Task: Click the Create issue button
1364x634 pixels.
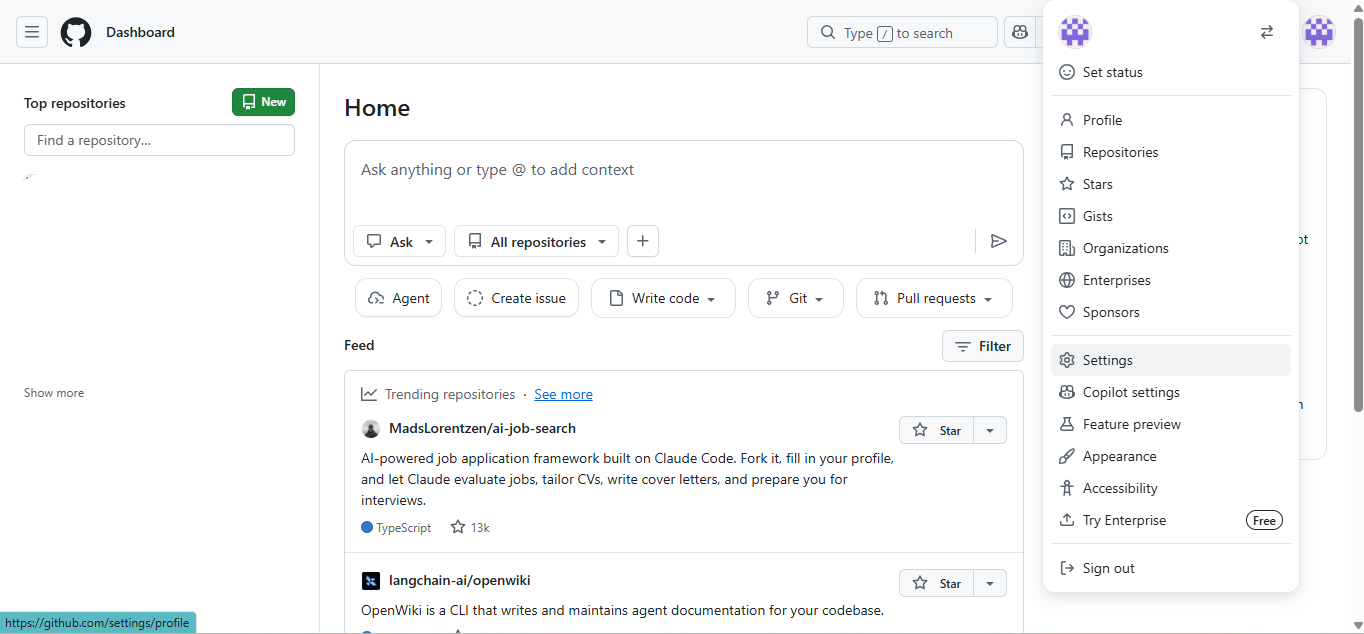Action: point(516,298)
